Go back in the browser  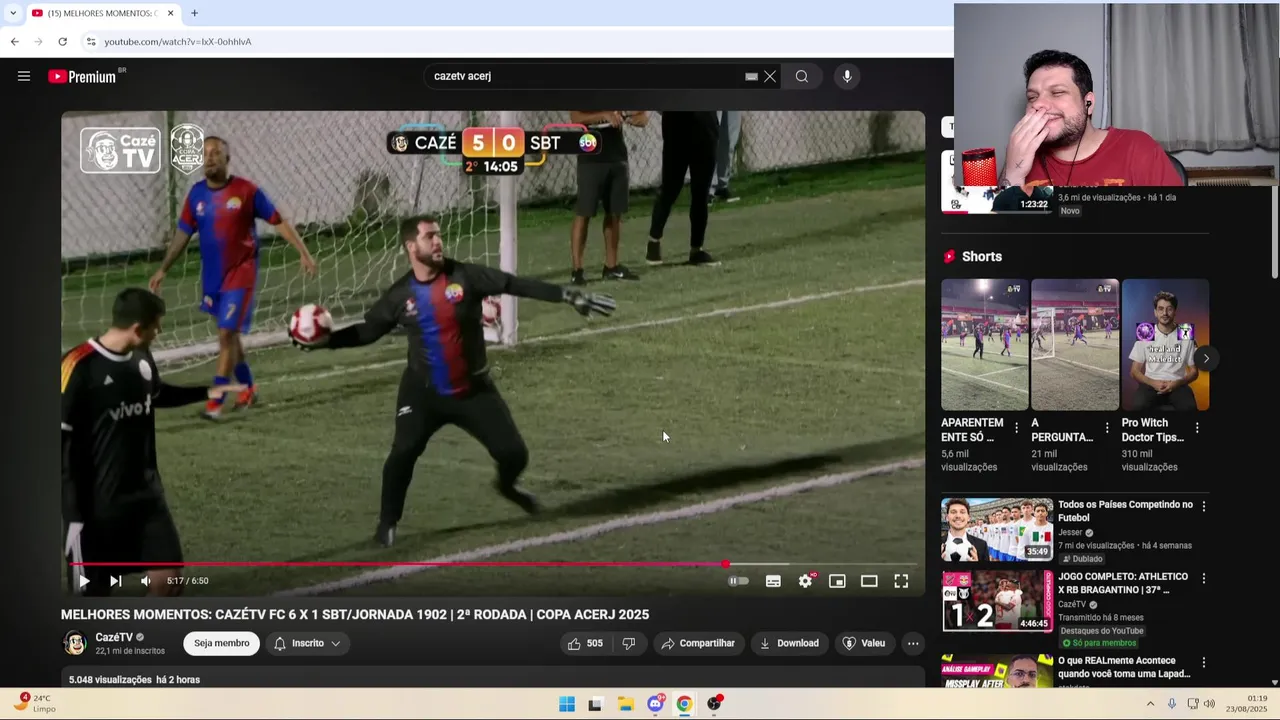(x=14, y=41)
